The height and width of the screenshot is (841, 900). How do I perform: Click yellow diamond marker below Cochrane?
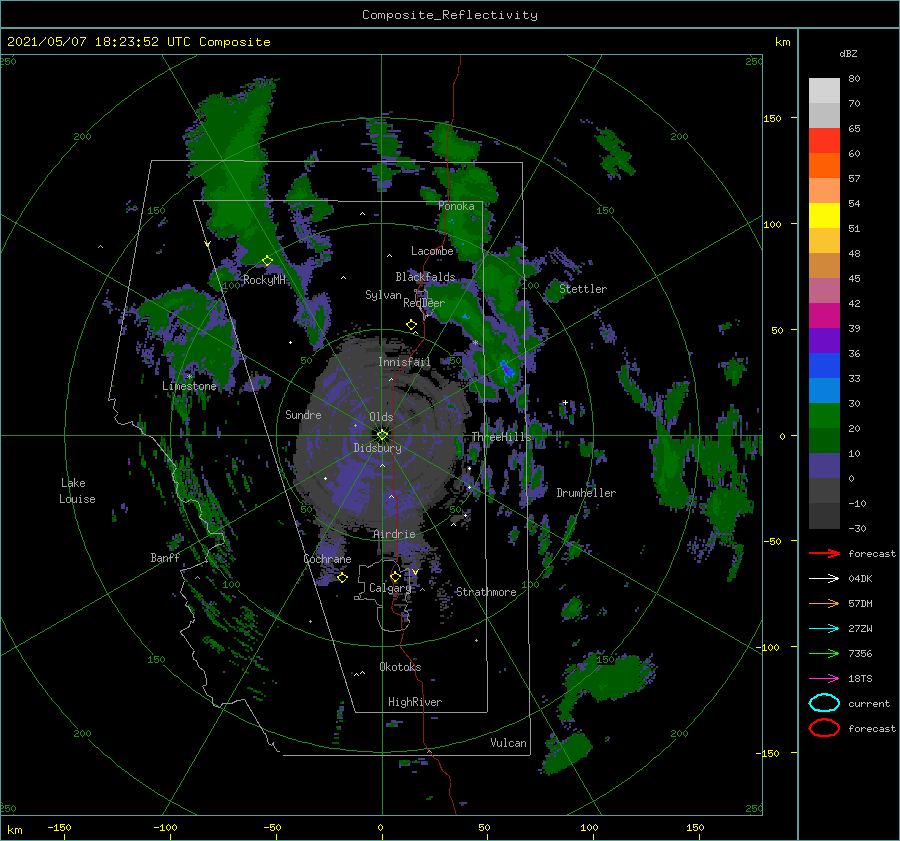tap(342, 578)
